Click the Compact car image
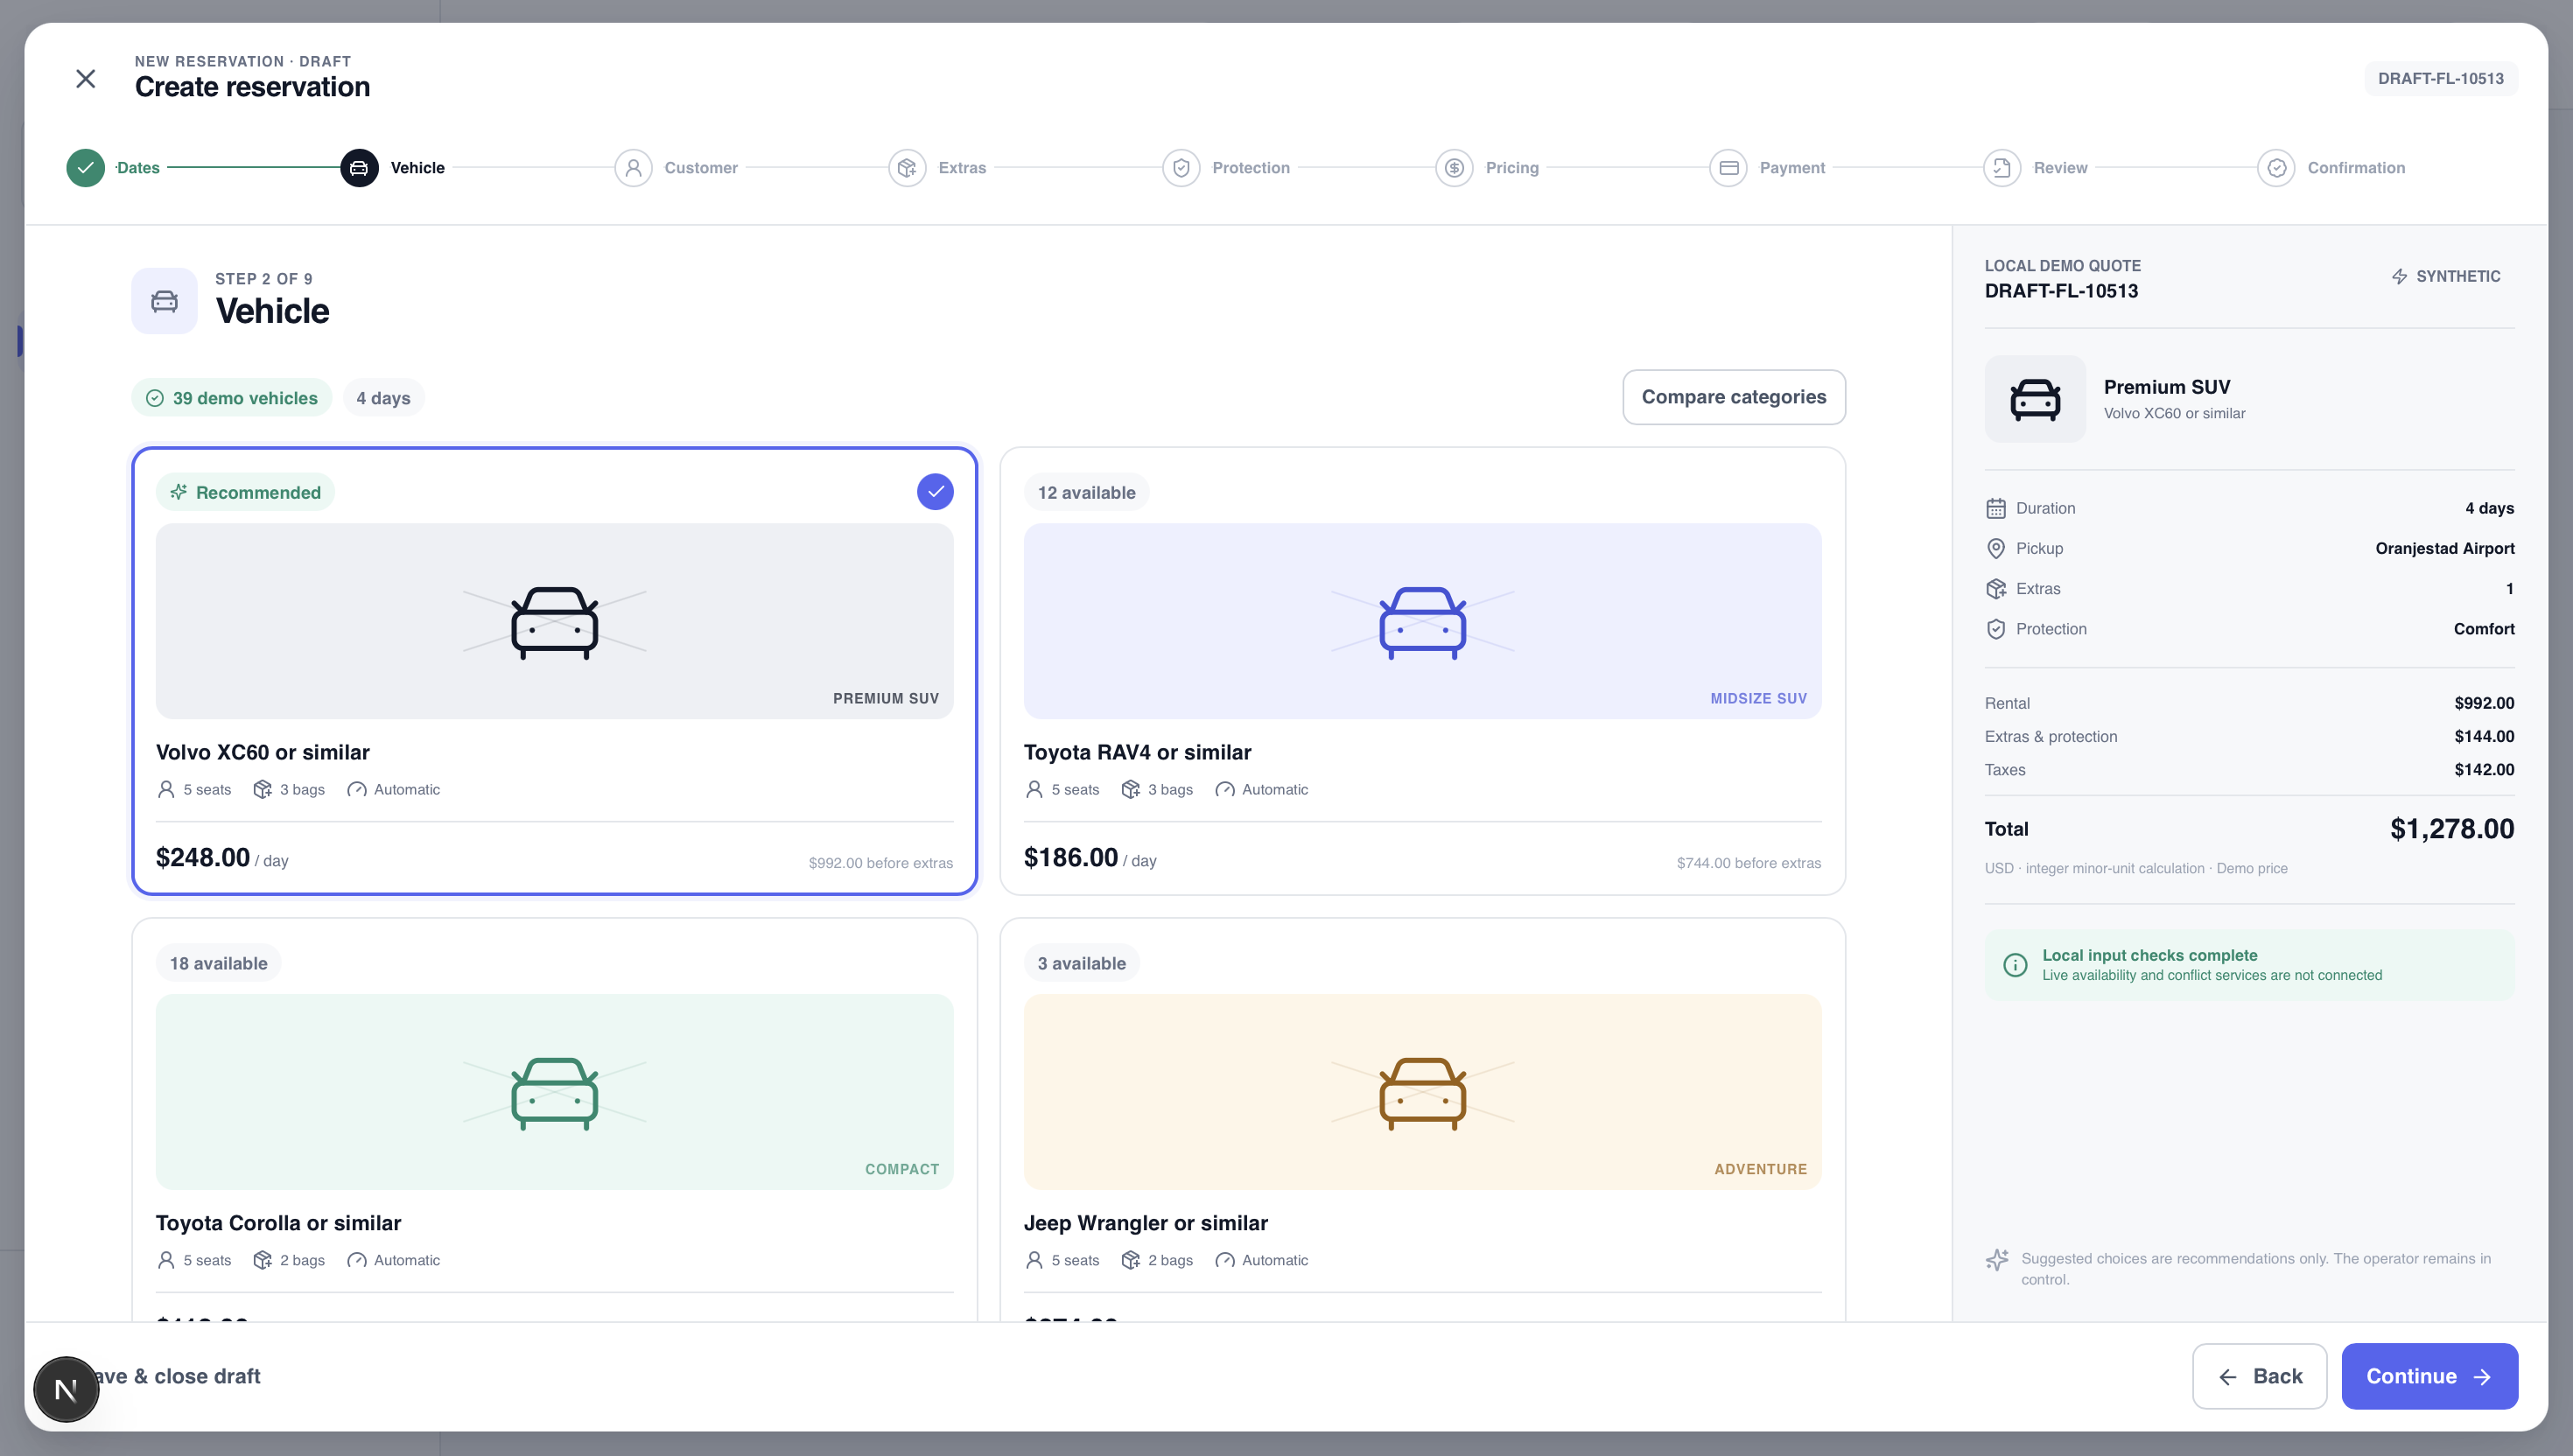The height and width of the screenshot is (1456, 2573). [554, 1092]
